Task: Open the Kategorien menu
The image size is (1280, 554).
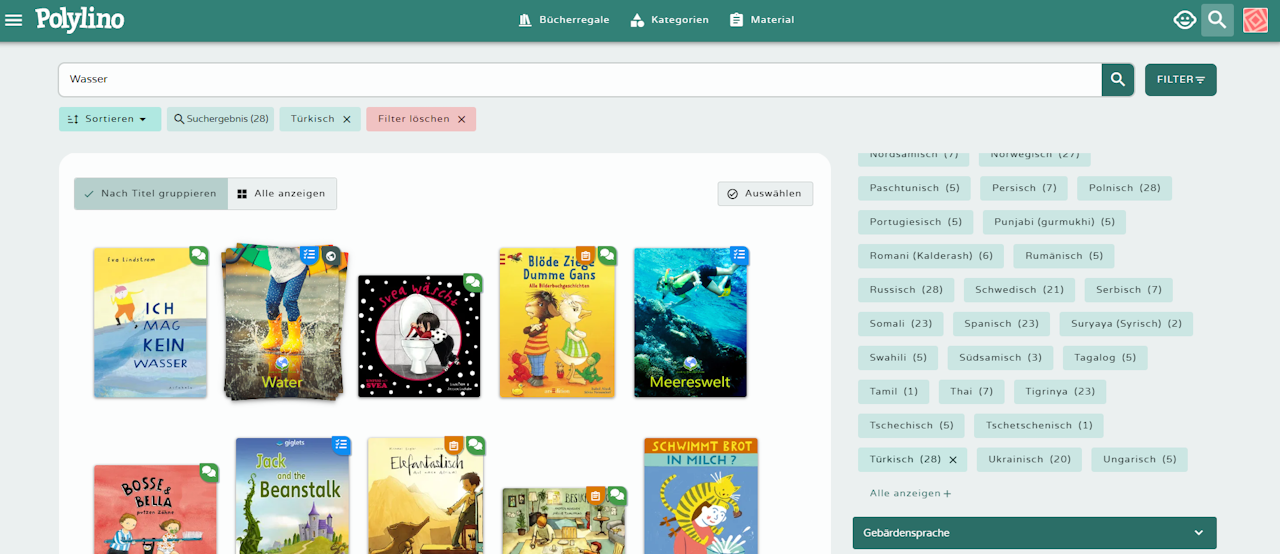Action: point(669,20)
